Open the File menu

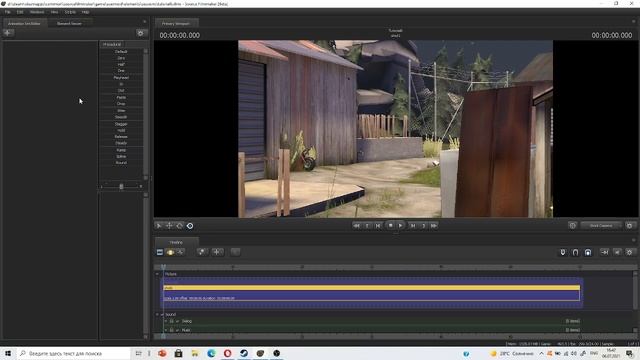(8, 12)
